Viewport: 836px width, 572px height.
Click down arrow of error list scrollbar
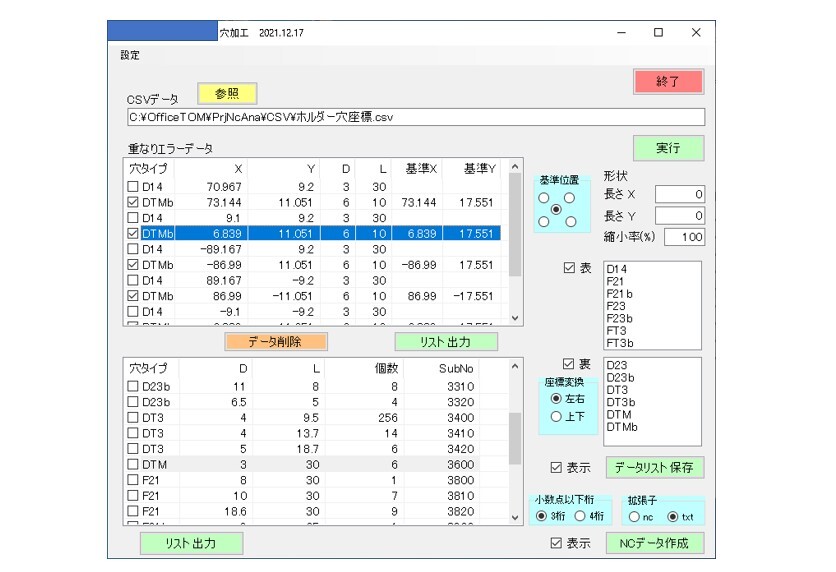pos(515,317)
